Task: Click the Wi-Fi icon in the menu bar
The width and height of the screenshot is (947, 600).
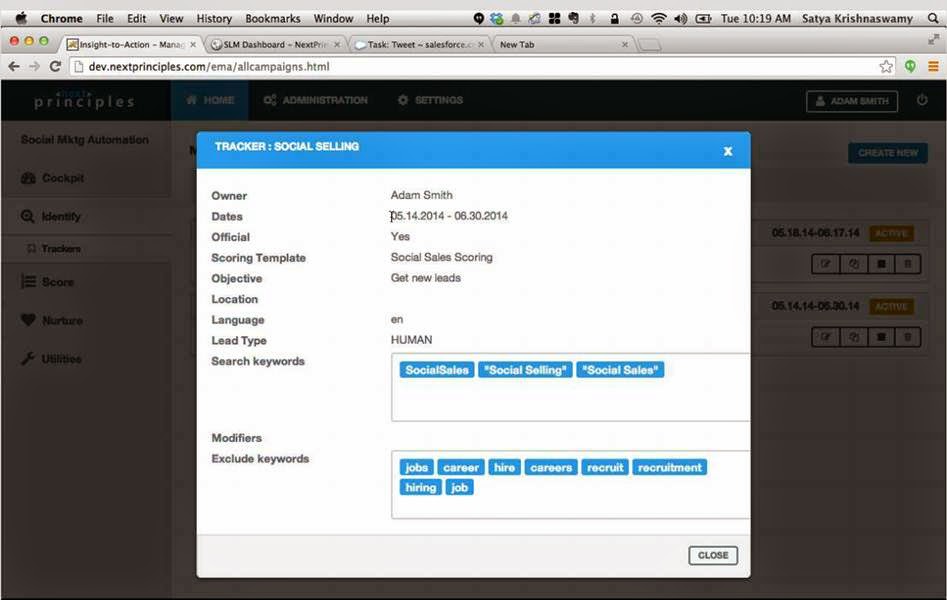Action: [x=658, y=19]
